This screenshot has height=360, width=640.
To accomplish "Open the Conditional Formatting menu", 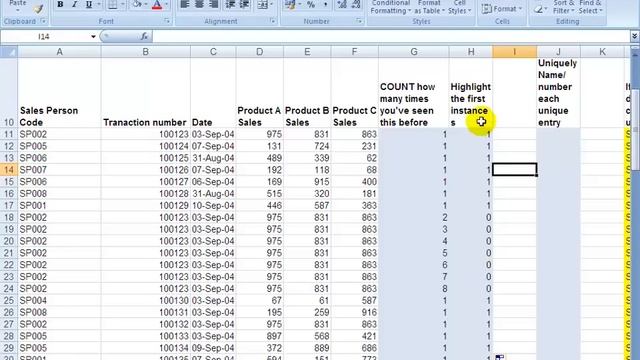I will point(390,7).
